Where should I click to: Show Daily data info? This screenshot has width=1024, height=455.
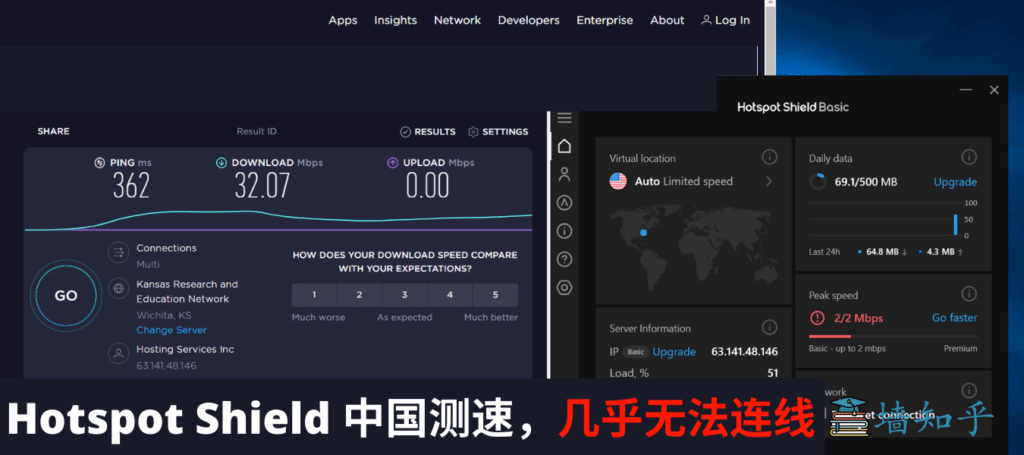(968, 157)
